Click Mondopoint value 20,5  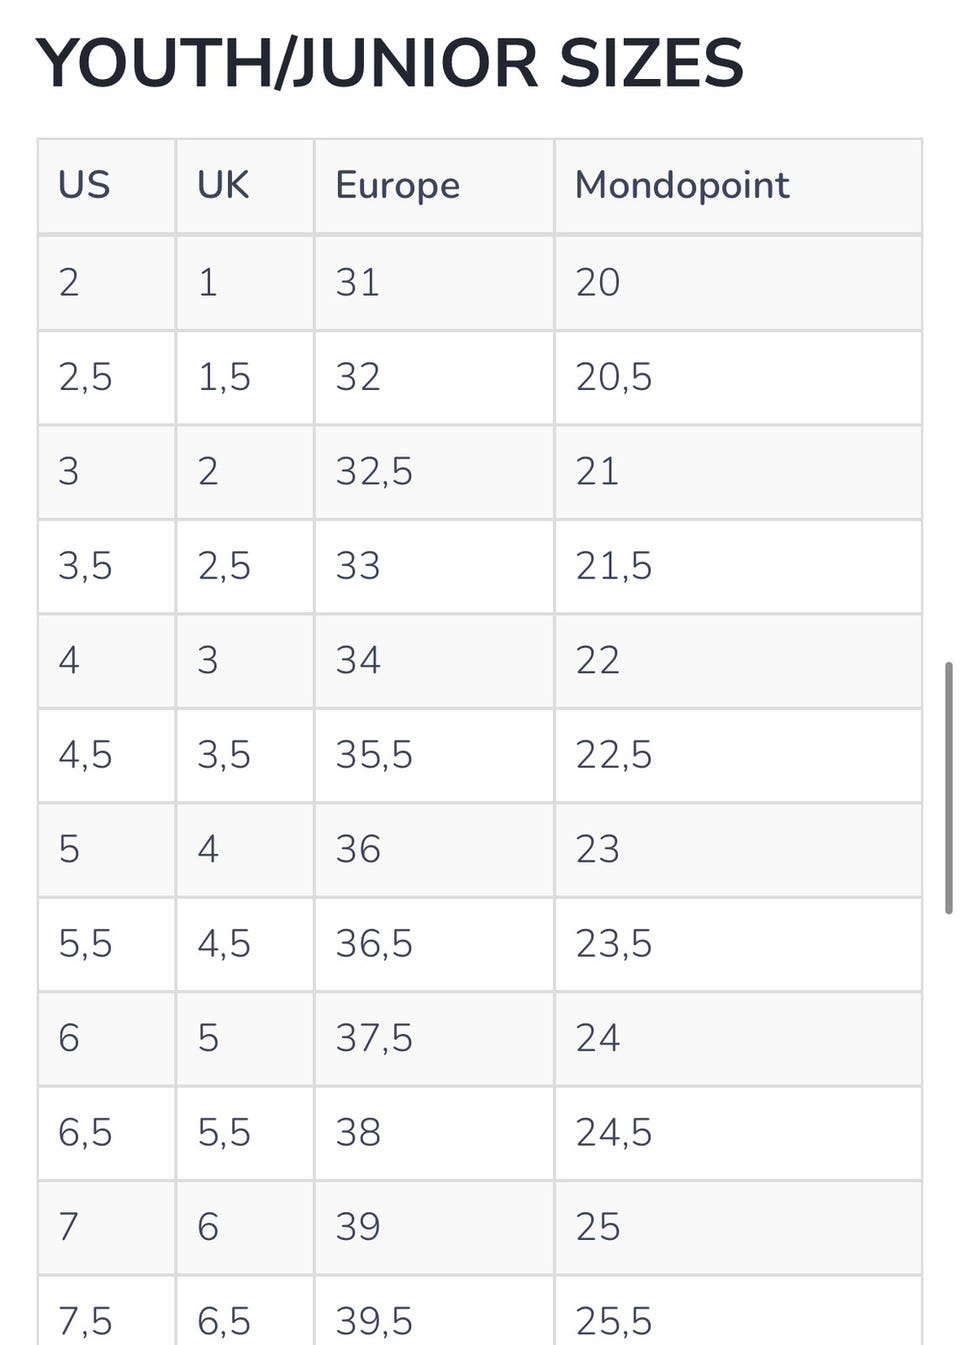(613, 378)
